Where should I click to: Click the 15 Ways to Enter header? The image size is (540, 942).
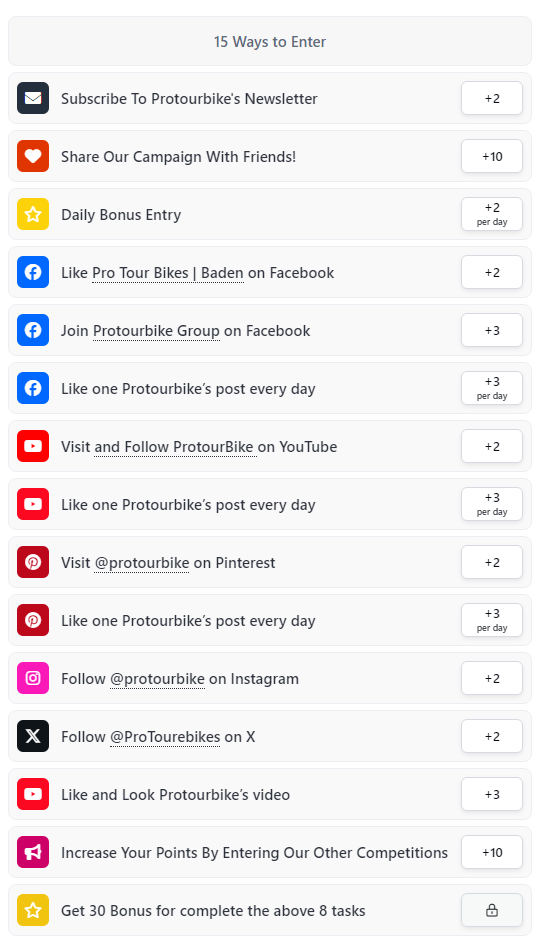click(270, 41)
